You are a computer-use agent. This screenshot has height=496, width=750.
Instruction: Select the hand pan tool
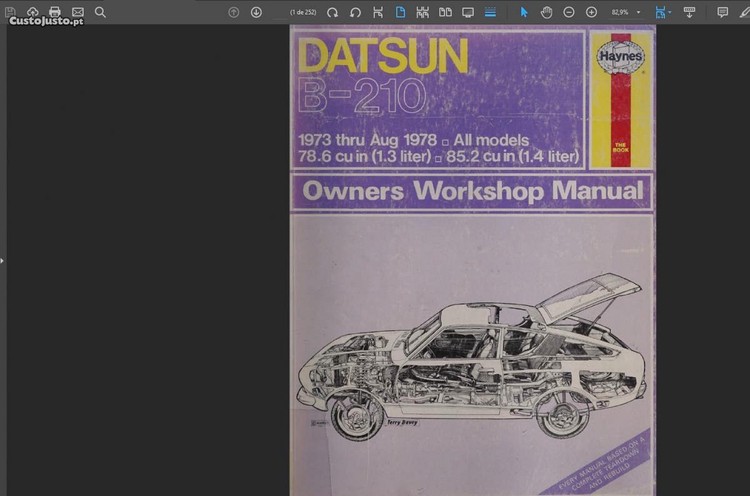coord(546,12)
